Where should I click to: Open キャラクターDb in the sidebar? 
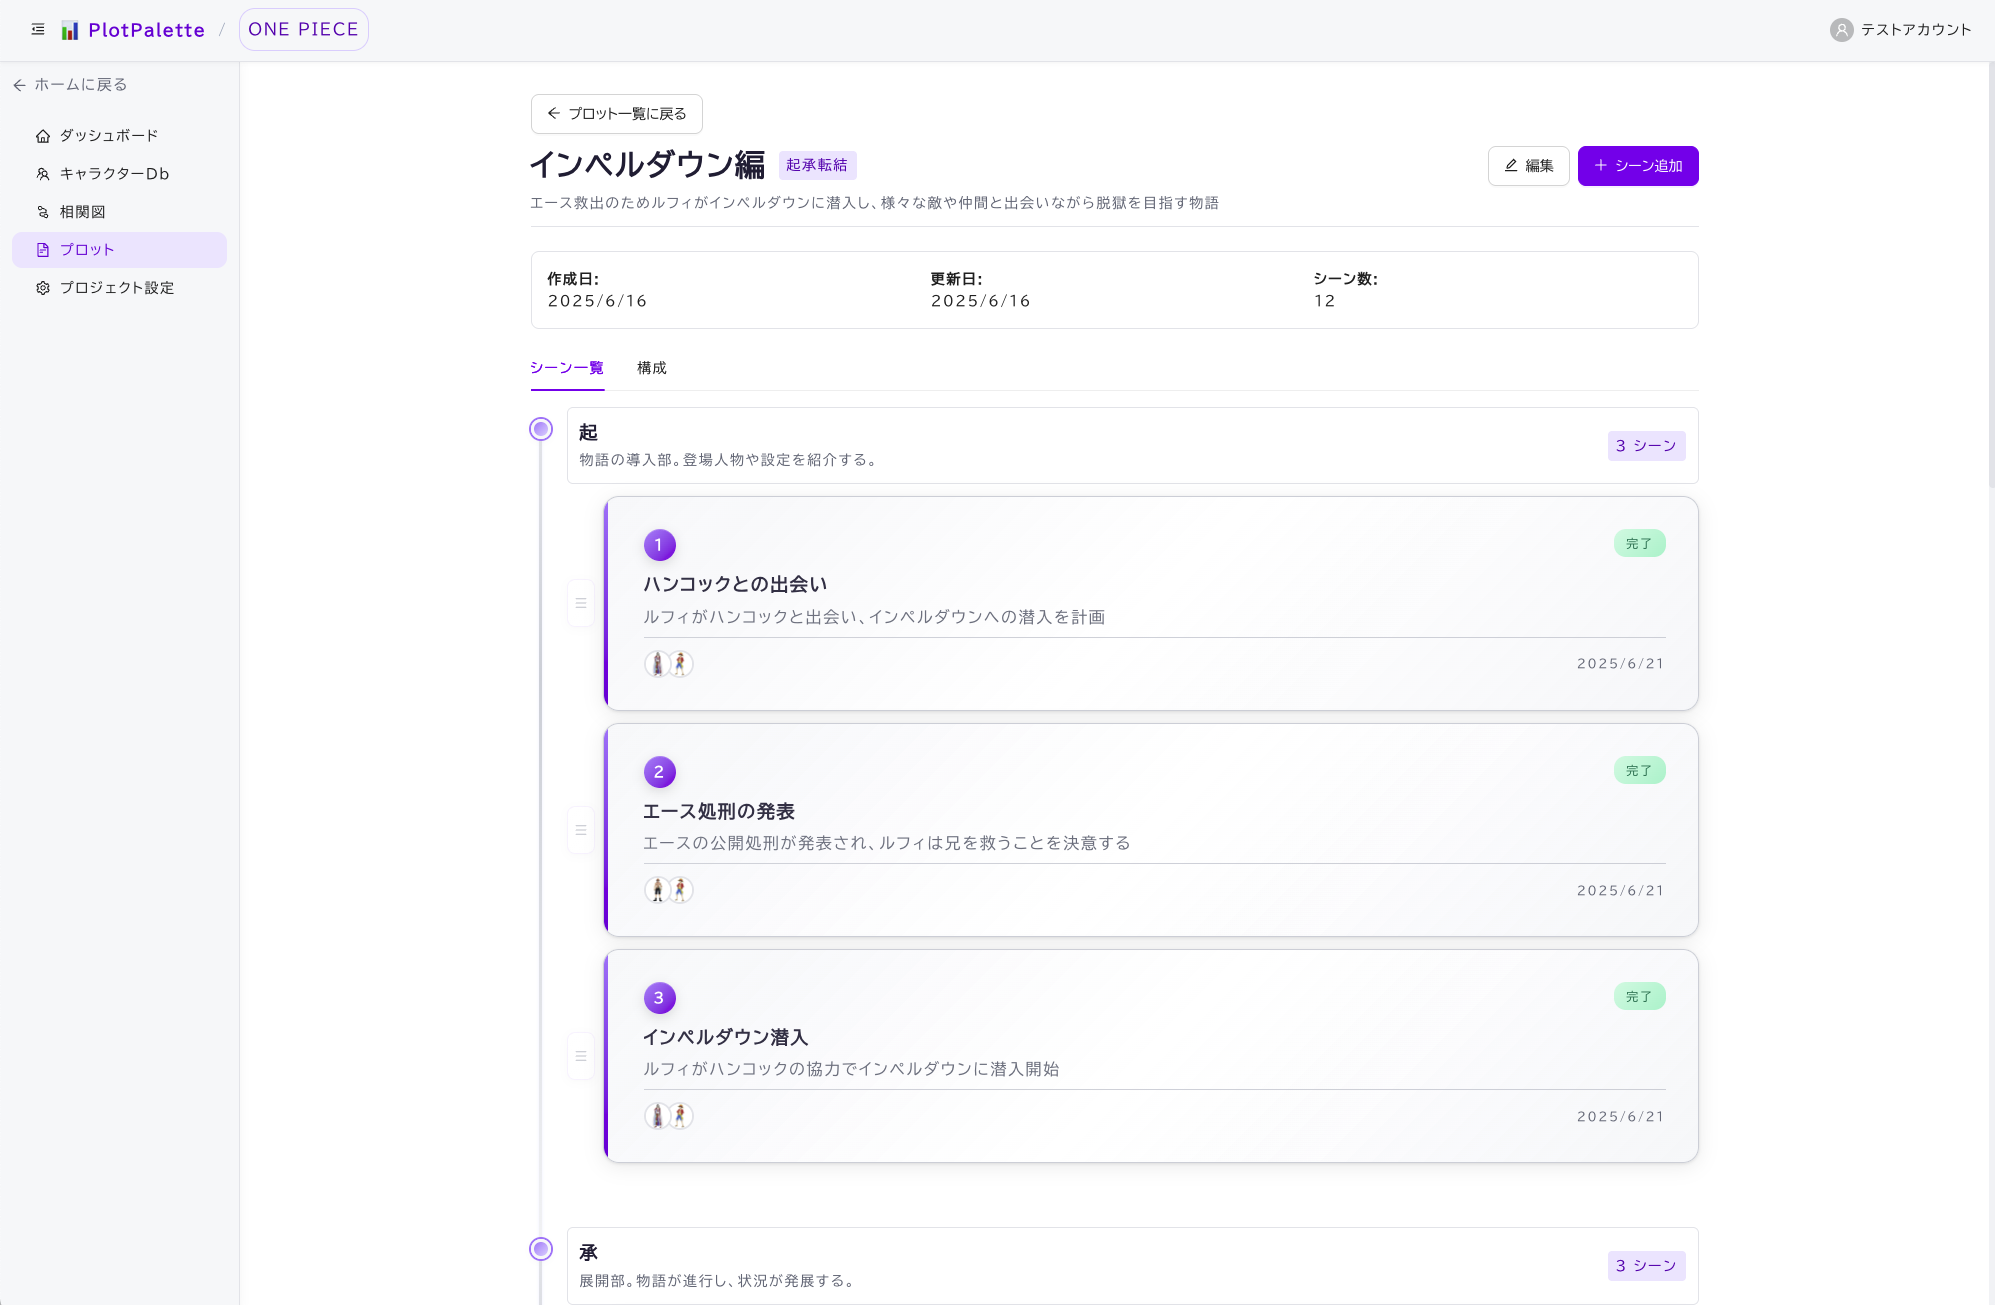point(119,174)
